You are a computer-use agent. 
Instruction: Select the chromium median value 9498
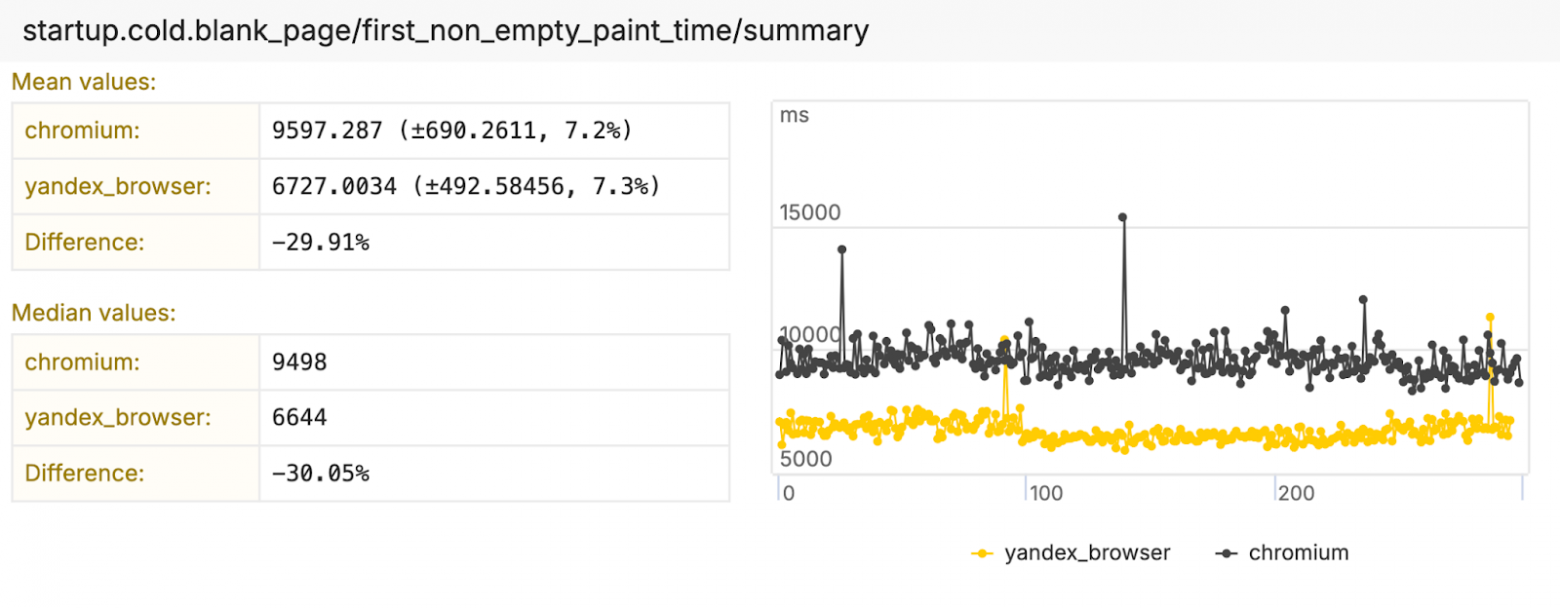(x=300, y=361)
